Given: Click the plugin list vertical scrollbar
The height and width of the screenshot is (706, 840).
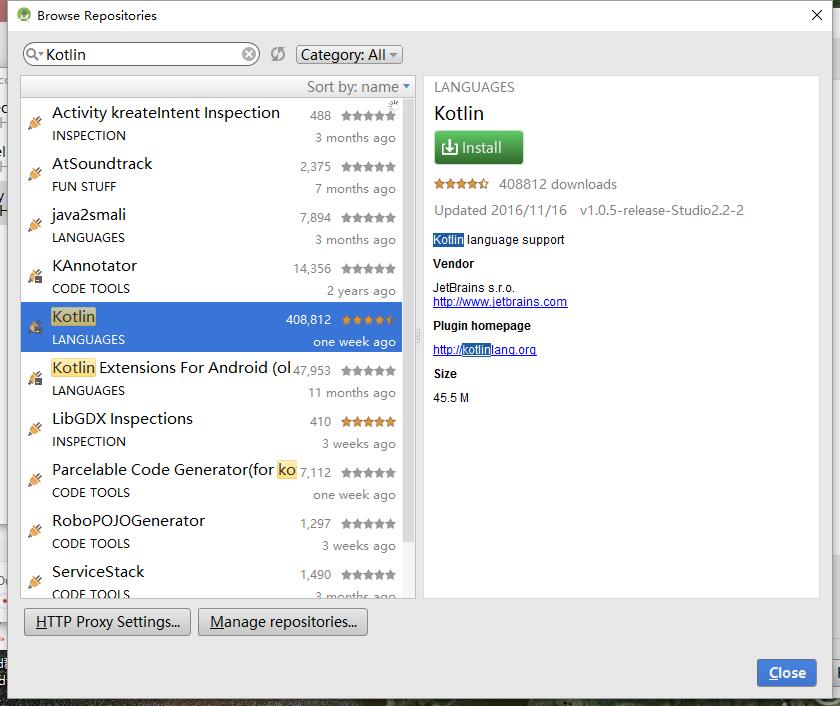Looking at the screenshot, I should (408, 321).
